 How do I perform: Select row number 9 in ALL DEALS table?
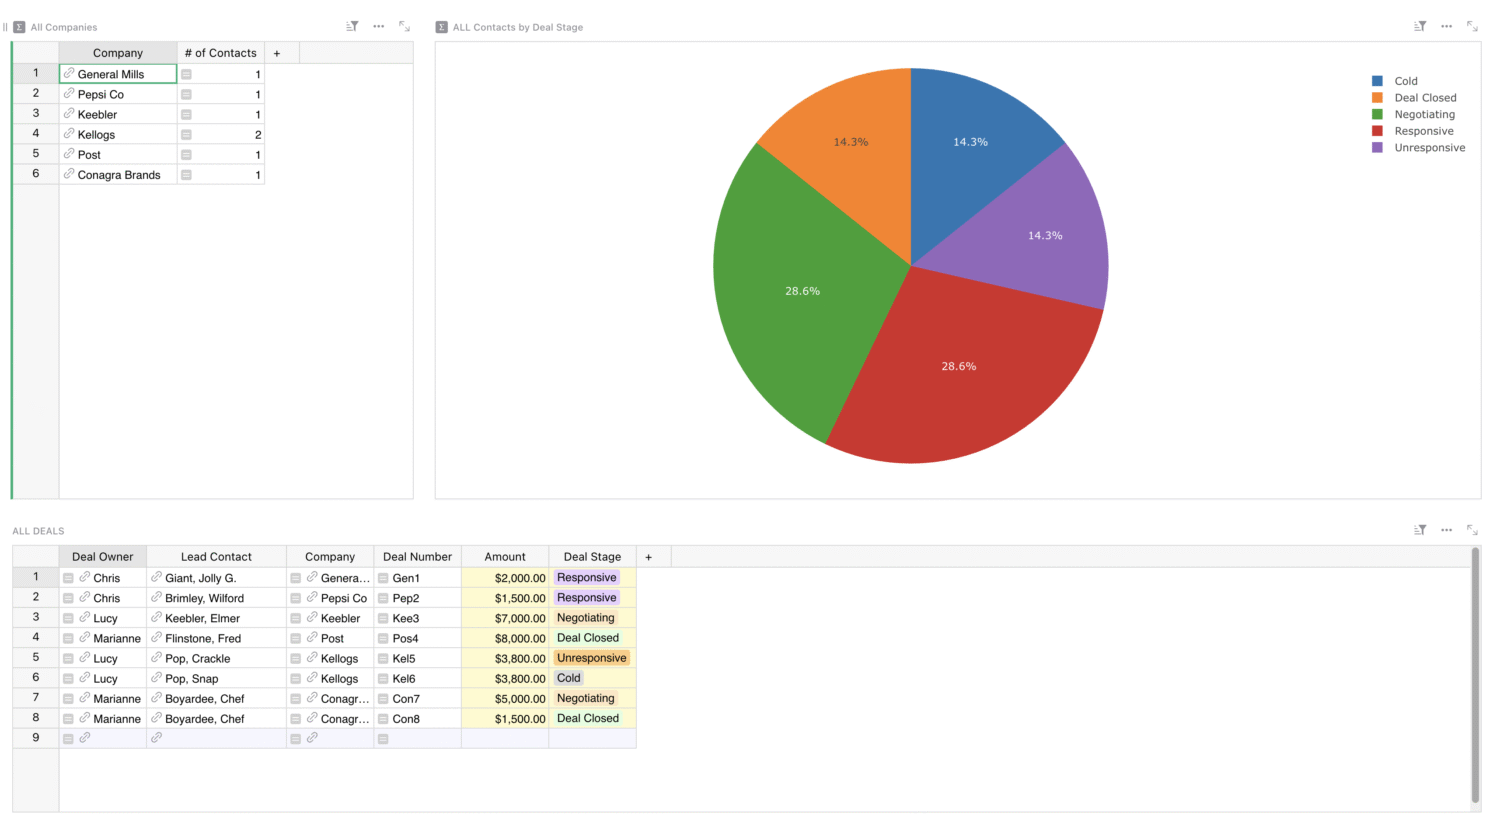tap(36, 738)
